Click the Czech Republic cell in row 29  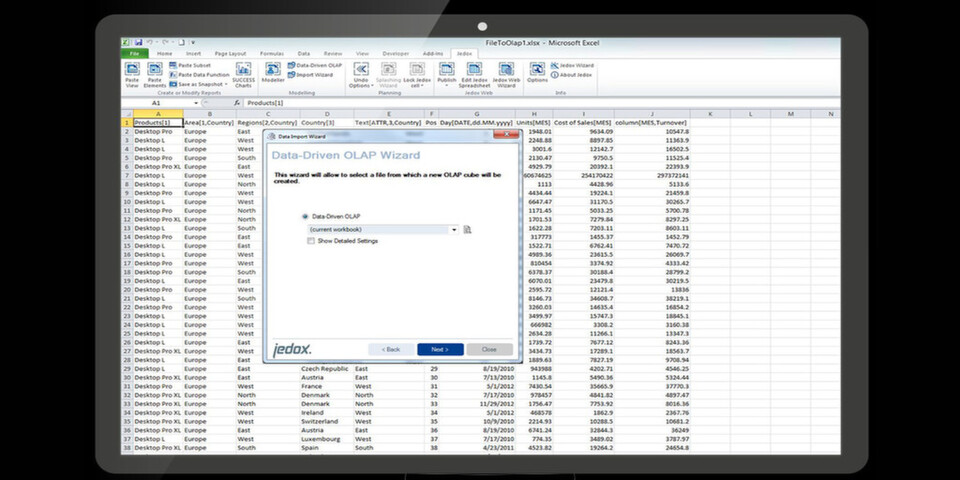click(x=326, y=369)
